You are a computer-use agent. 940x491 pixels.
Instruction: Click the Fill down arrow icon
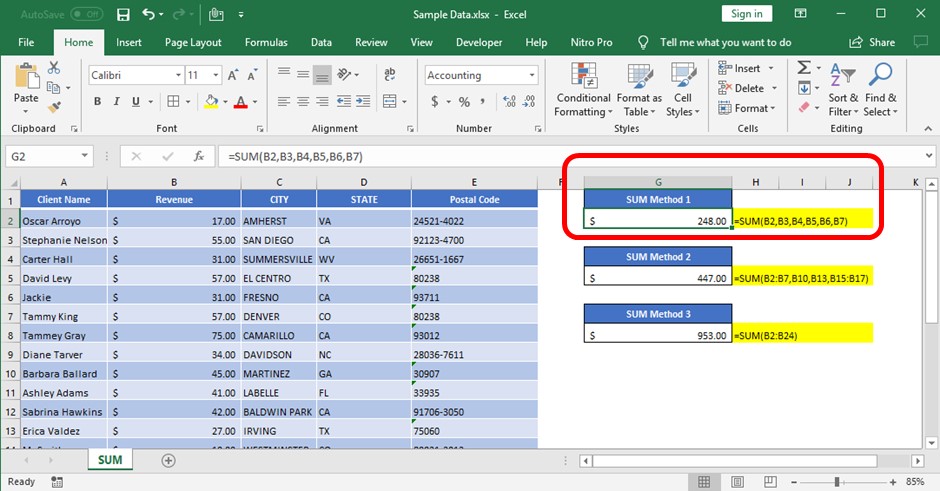[805, 88]
